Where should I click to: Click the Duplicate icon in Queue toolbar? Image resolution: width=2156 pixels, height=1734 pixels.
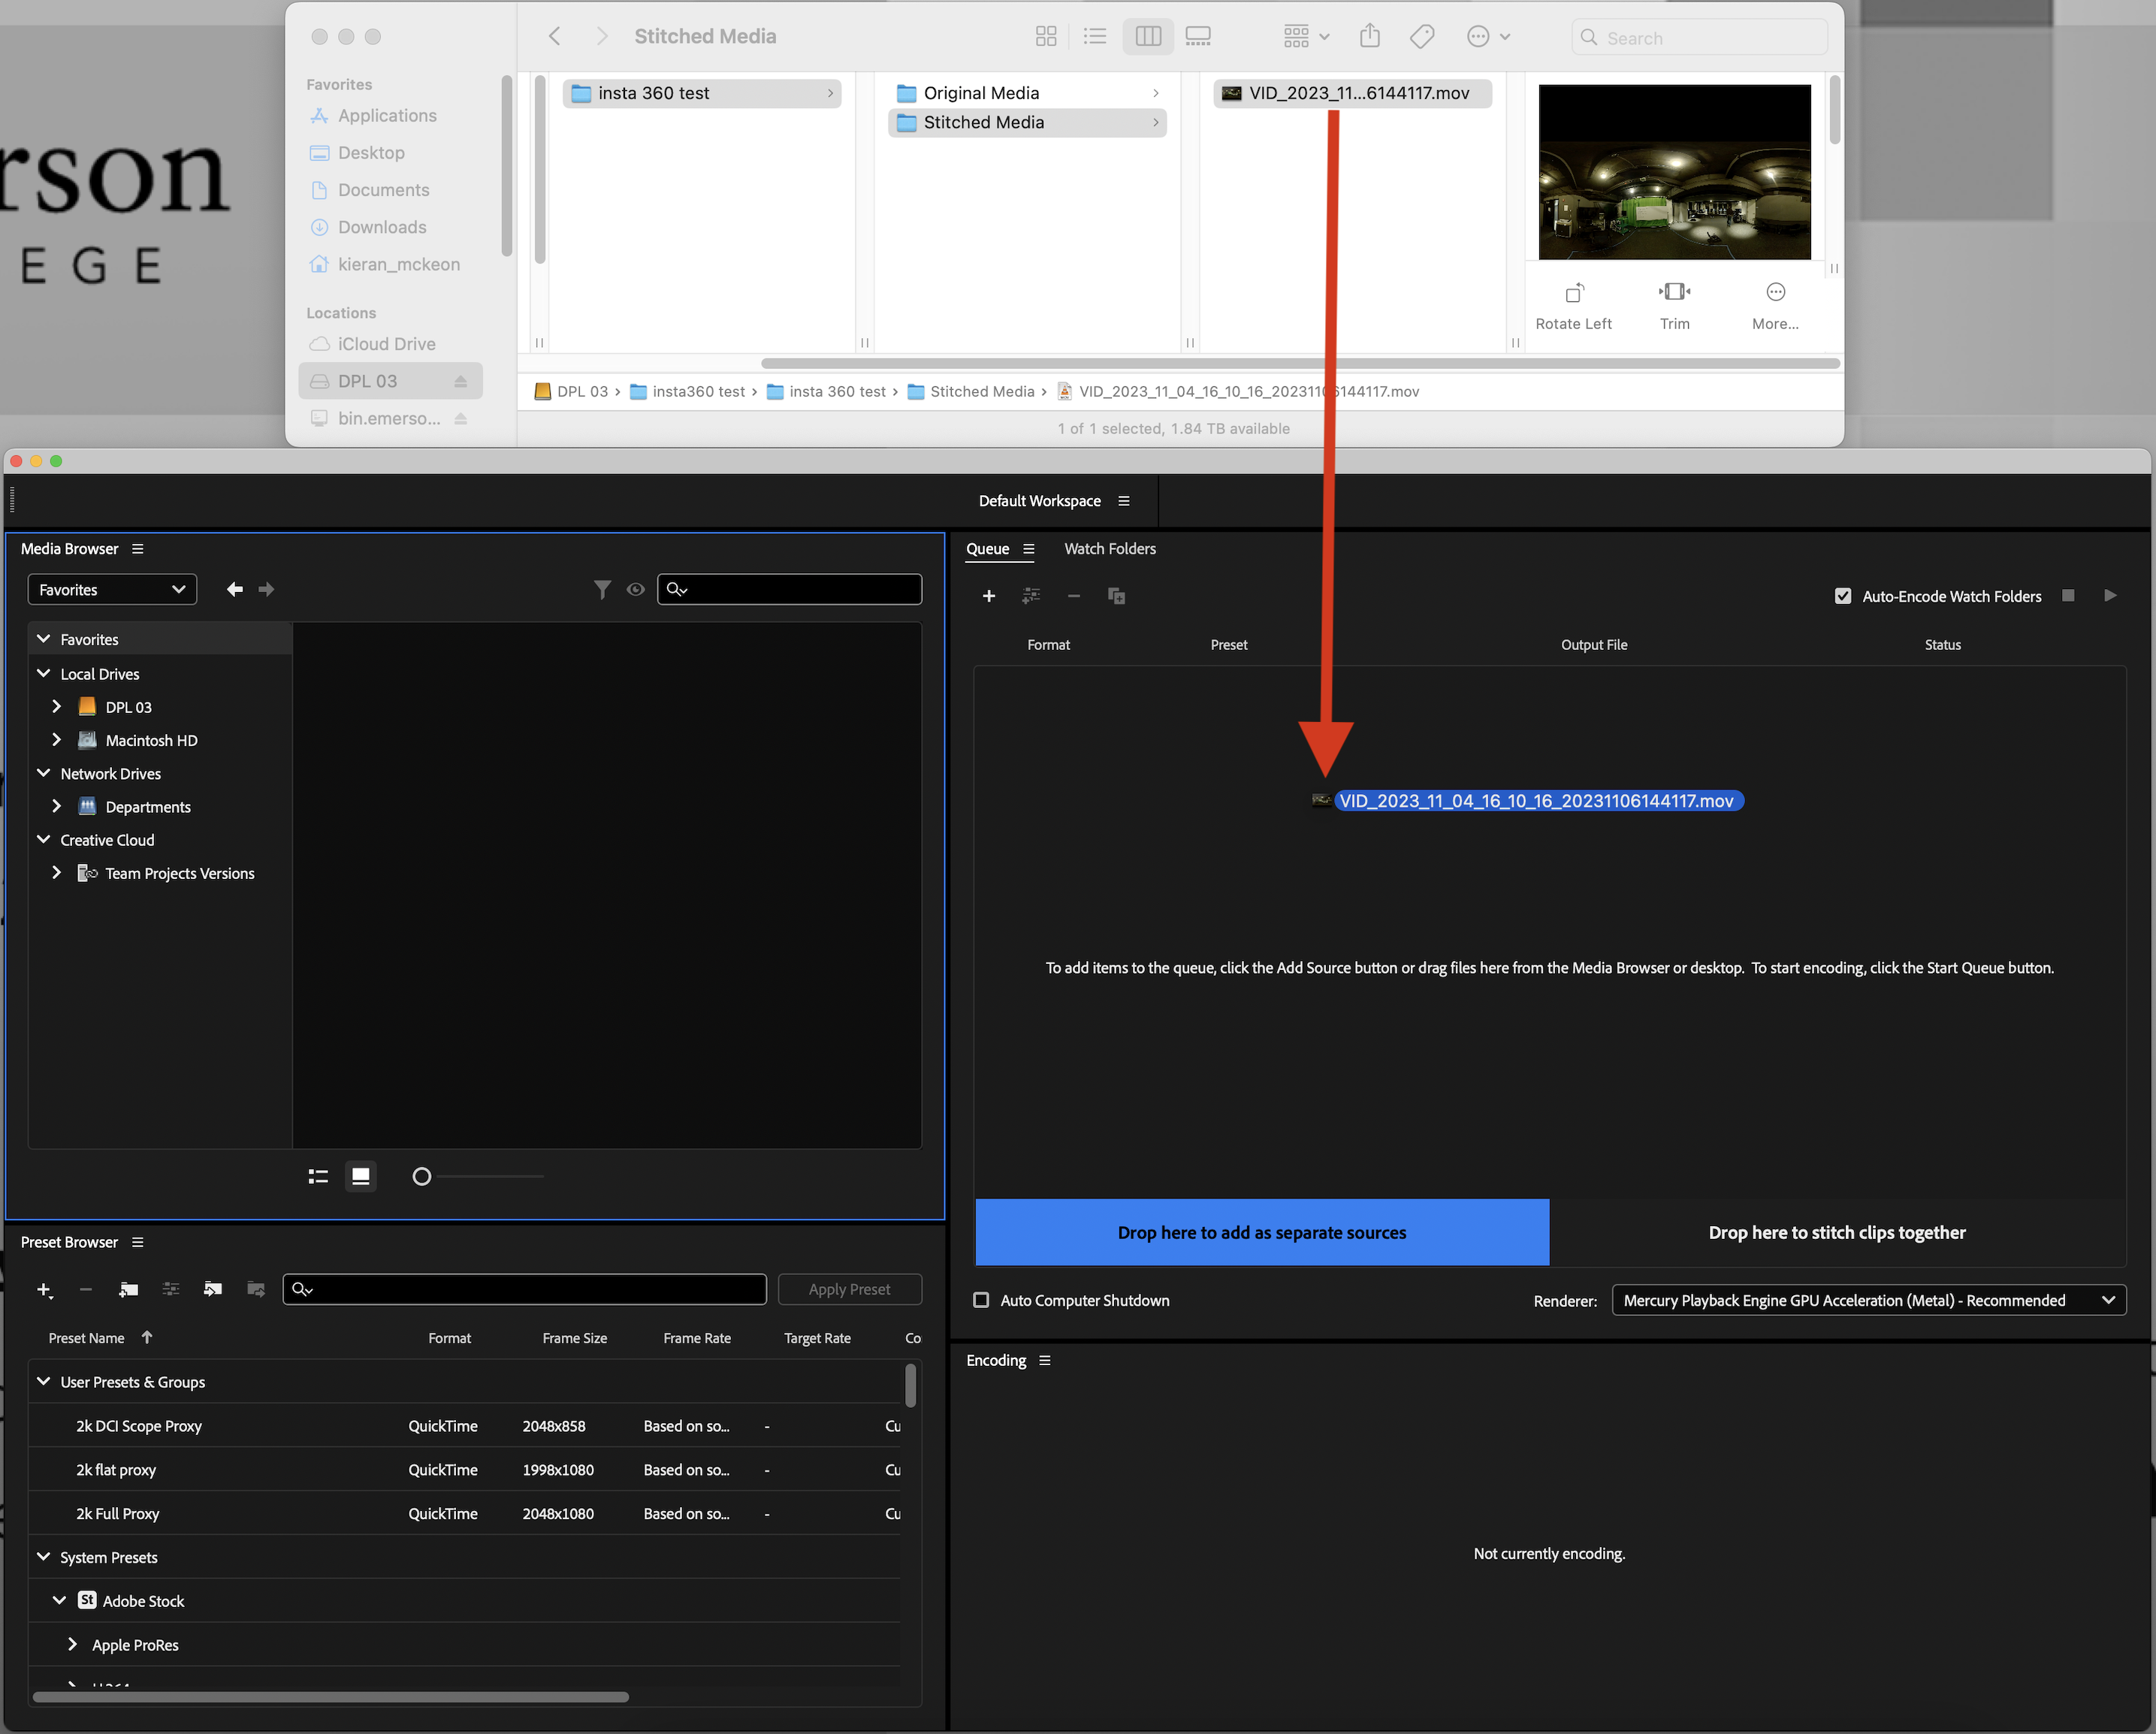point(1116,596)
